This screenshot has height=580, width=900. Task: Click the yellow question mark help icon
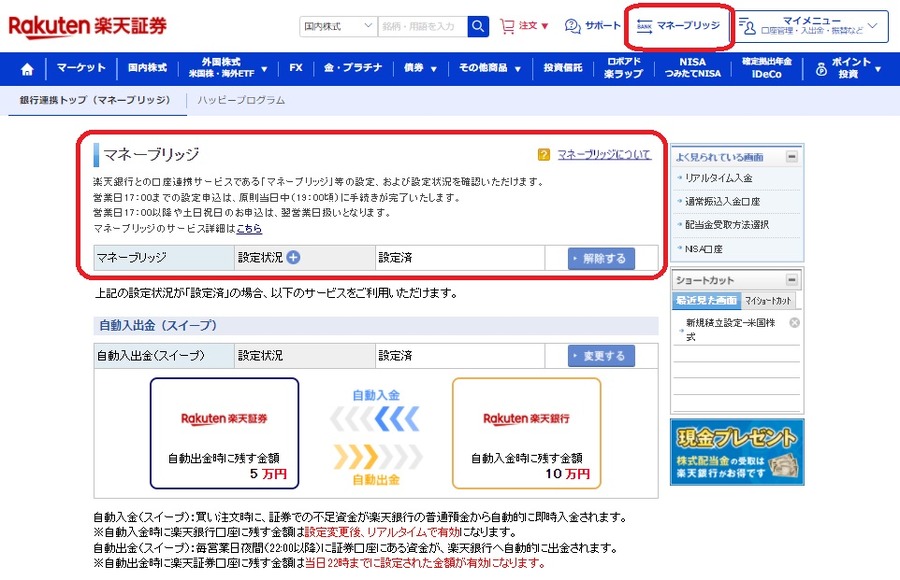[x=544, y=154]
